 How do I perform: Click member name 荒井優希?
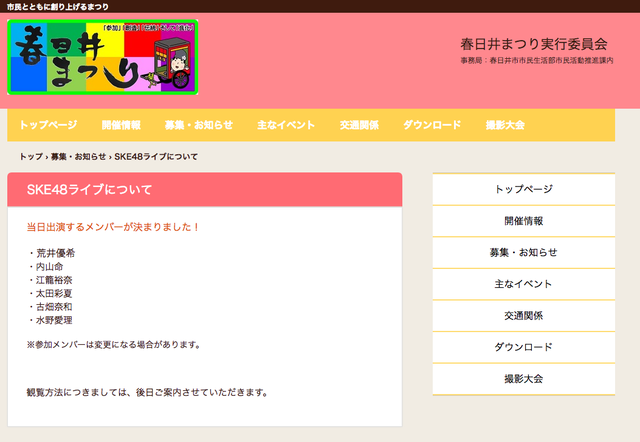56,253
